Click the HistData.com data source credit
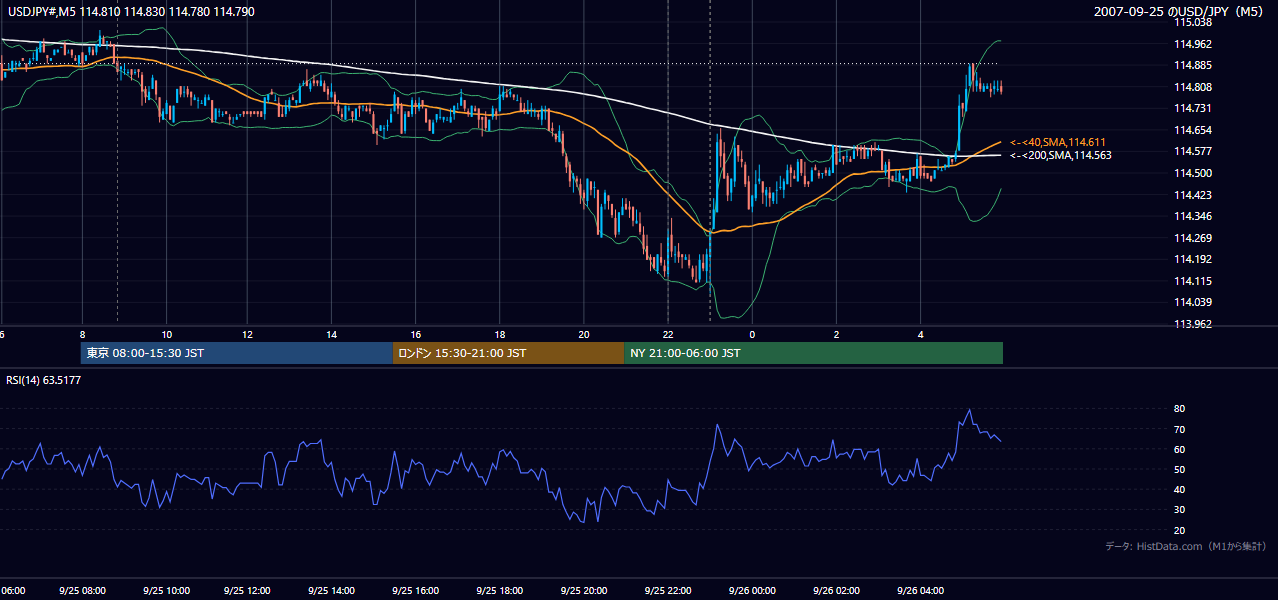This screenshot has height=600, width=1278. click(x=1186, y=546)
